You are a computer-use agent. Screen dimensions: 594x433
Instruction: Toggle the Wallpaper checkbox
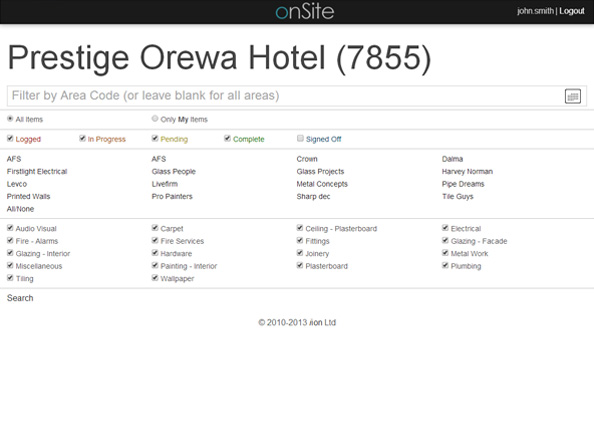155,278
